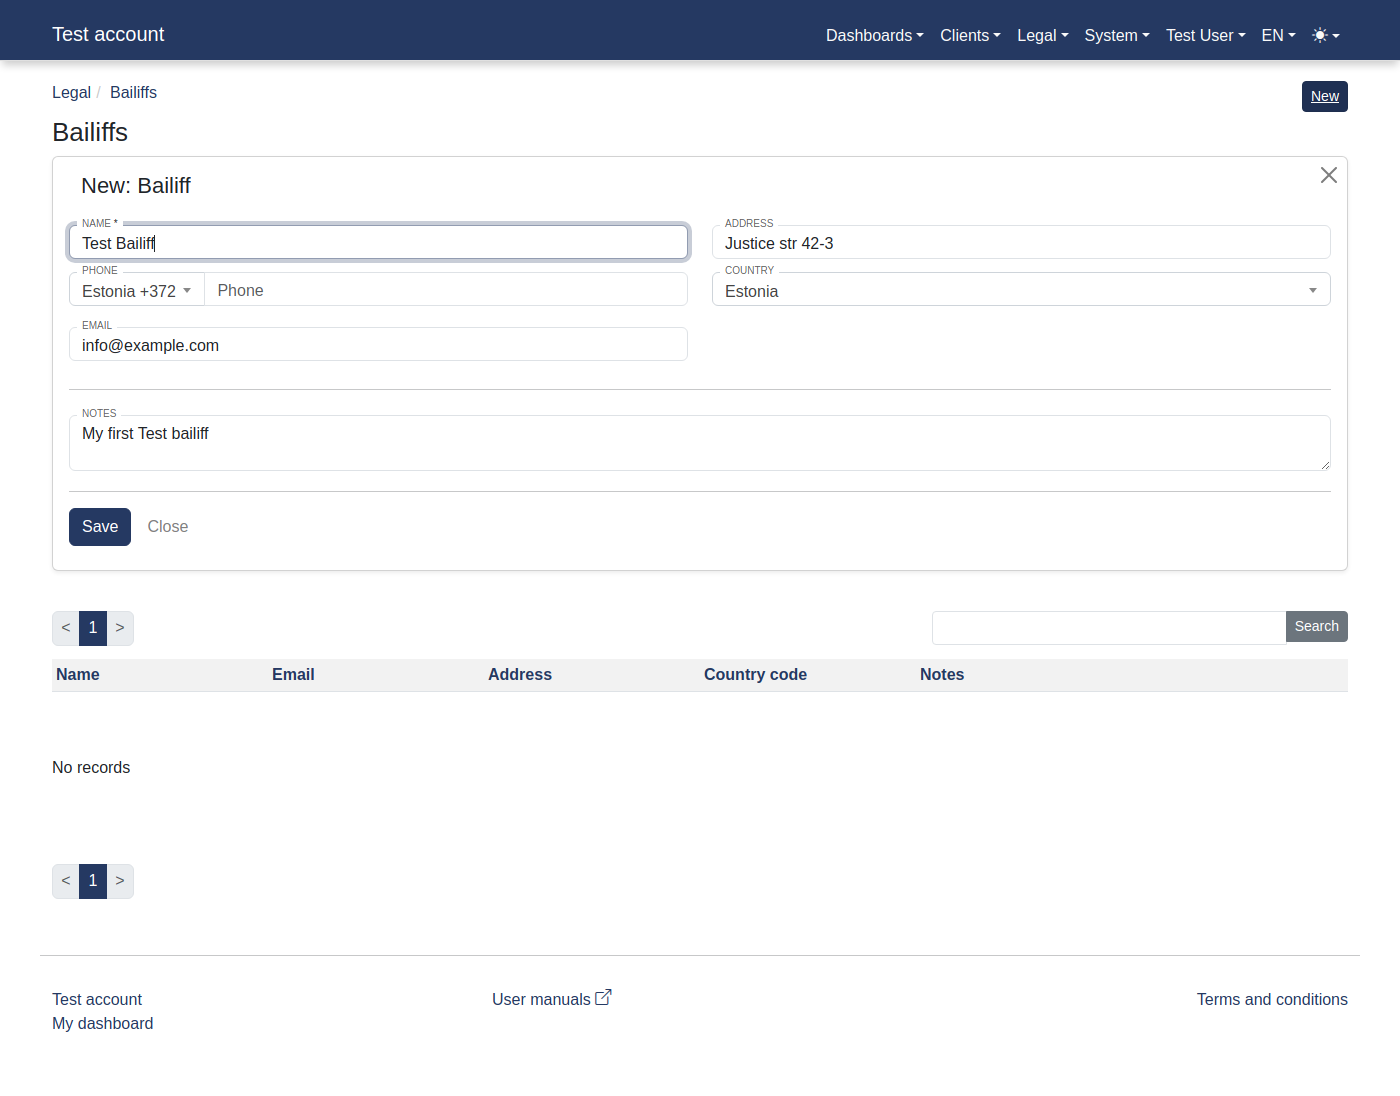Open the EN language selector
The image size is (1400, 1096).
[1273, 35]
